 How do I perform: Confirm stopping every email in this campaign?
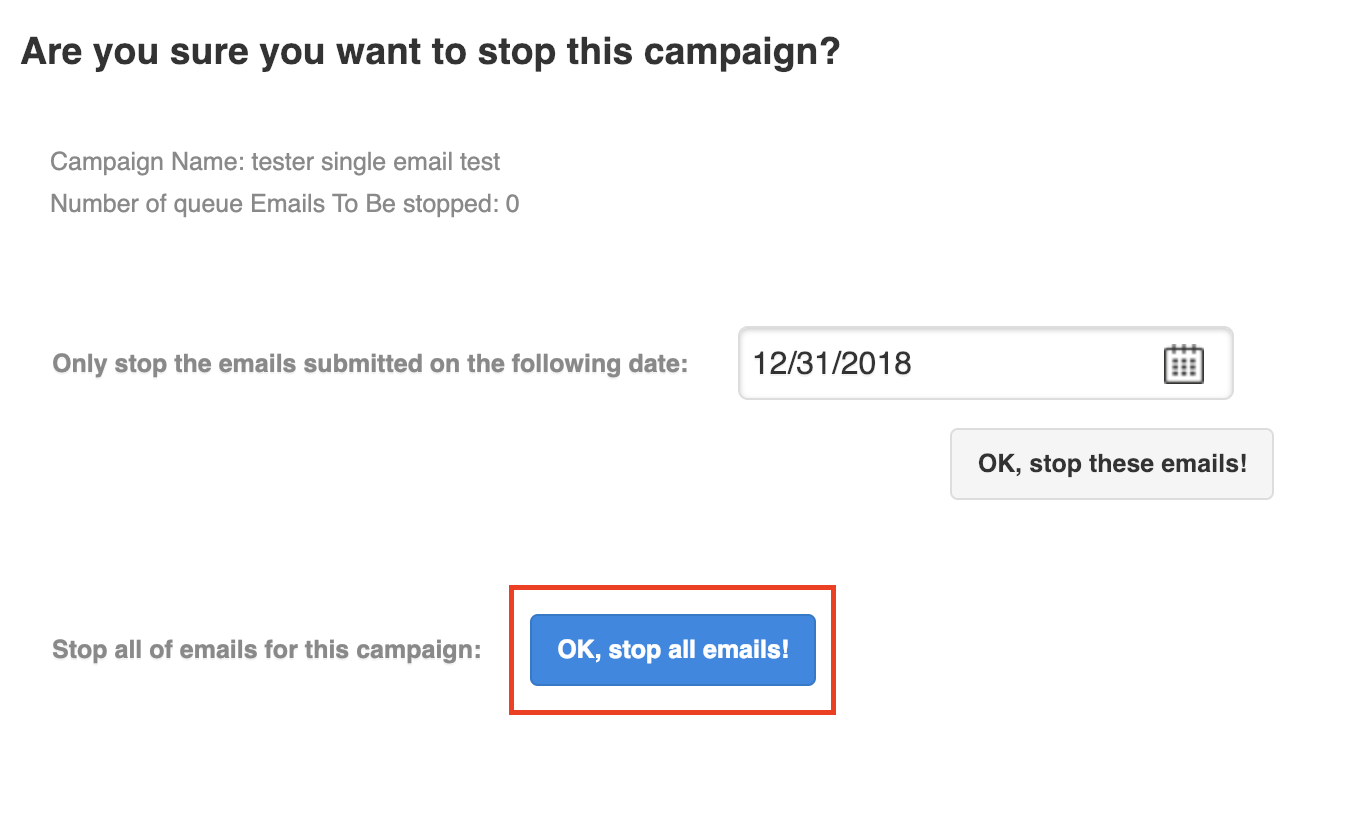(673, 650)
